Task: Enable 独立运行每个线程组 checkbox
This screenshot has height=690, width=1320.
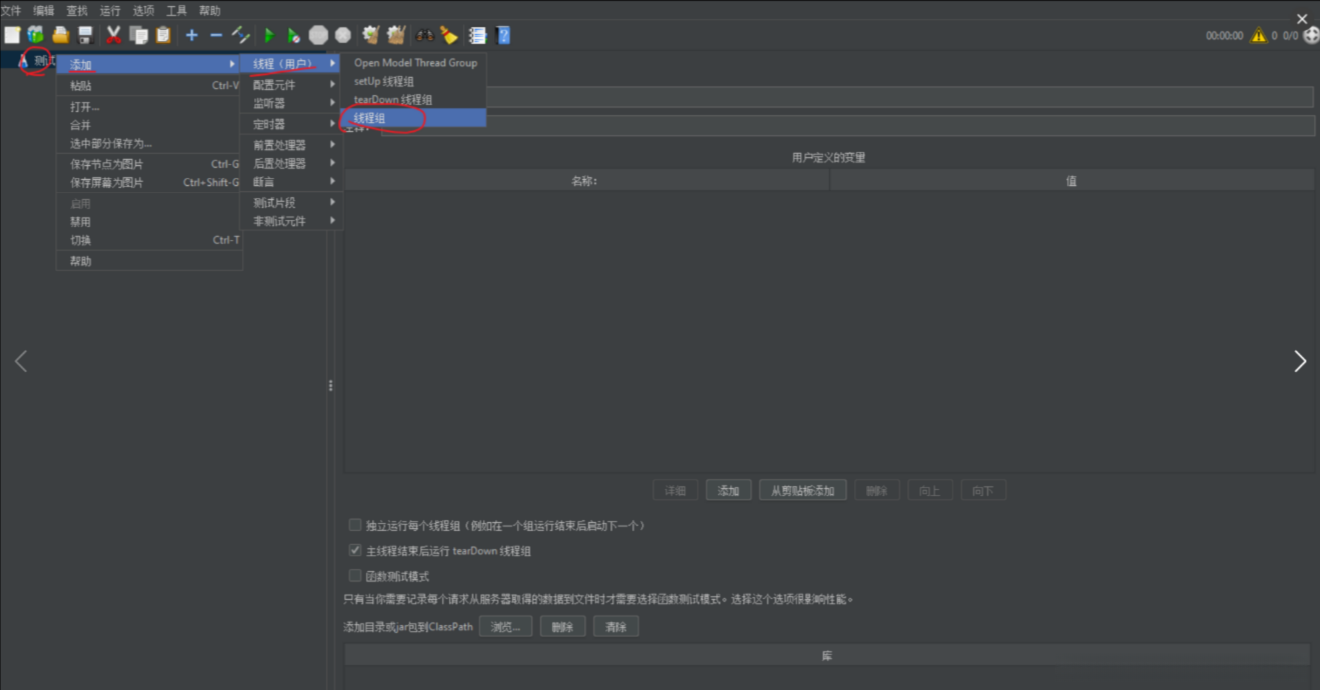Action: coord(355,525)
